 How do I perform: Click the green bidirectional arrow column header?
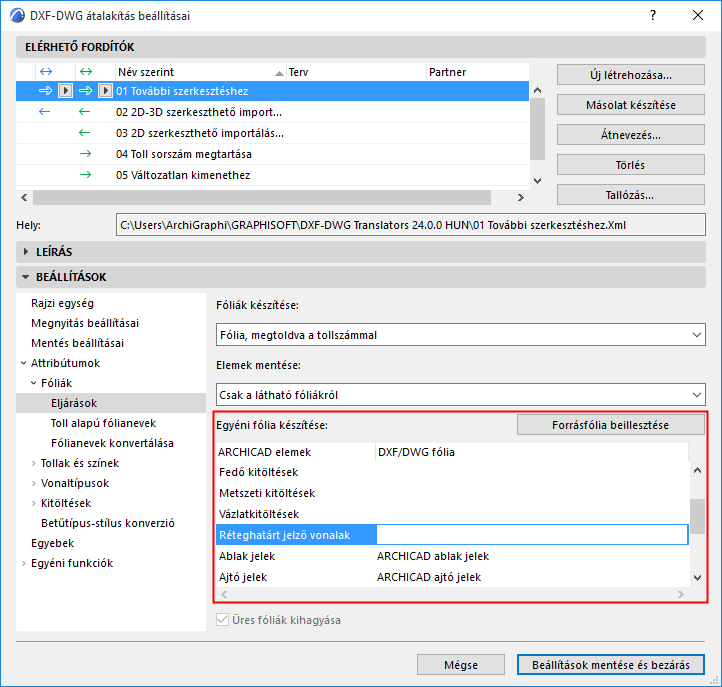point(86,72)
